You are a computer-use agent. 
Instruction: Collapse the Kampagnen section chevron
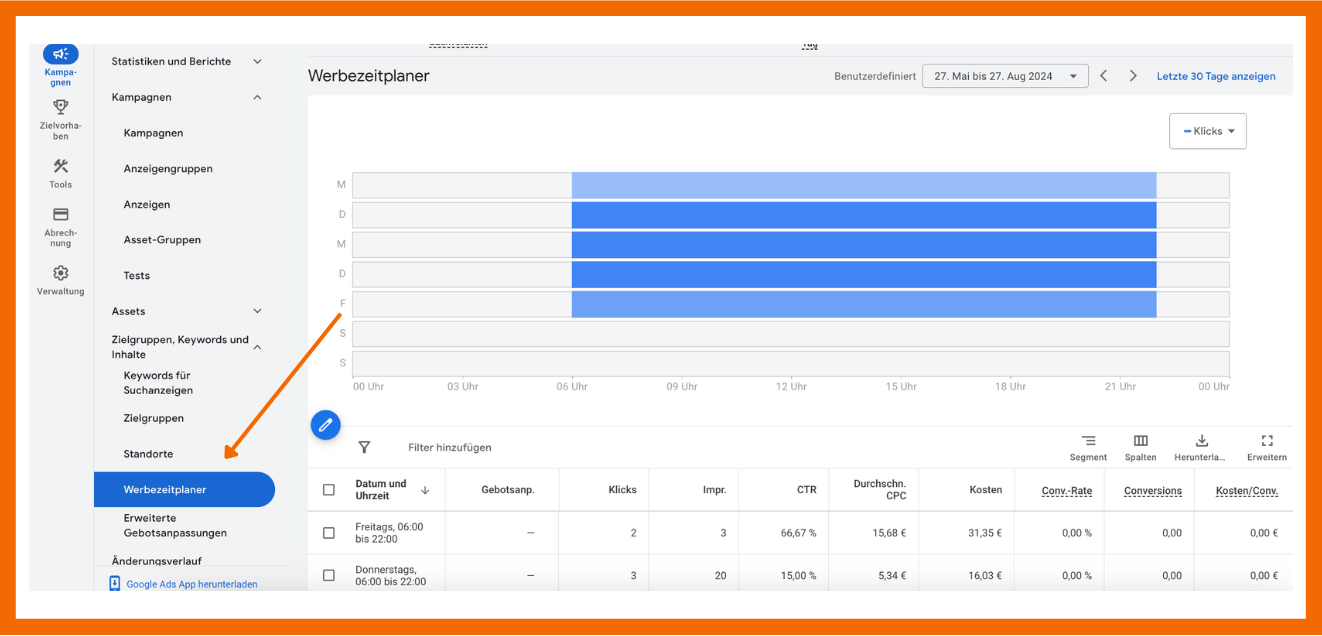pyautogui.click(x=257, y=97)
